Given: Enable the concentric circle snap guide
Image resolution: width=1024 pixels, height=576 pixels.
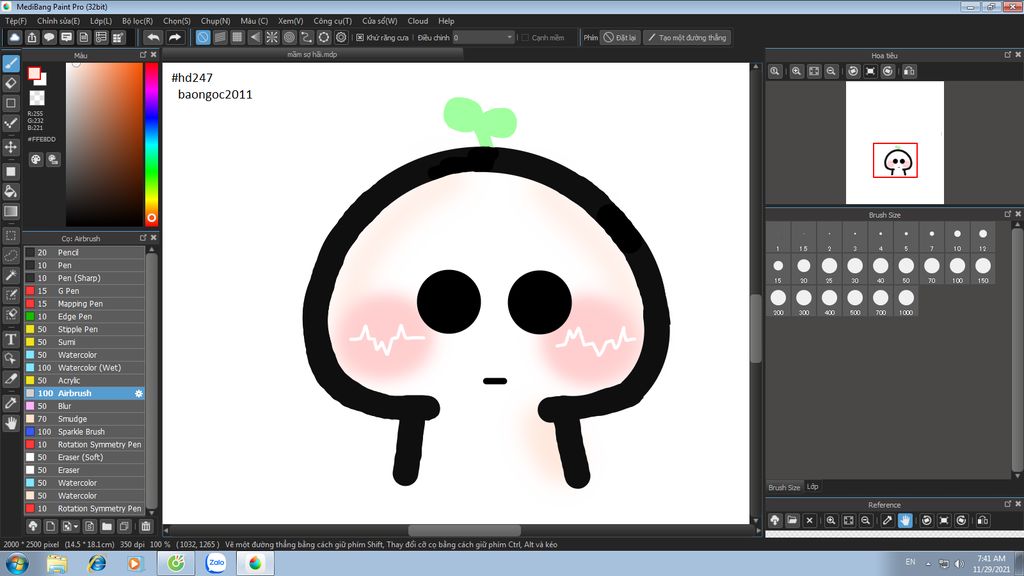Looking at the screenshot, I should click(x=289, y=37).
